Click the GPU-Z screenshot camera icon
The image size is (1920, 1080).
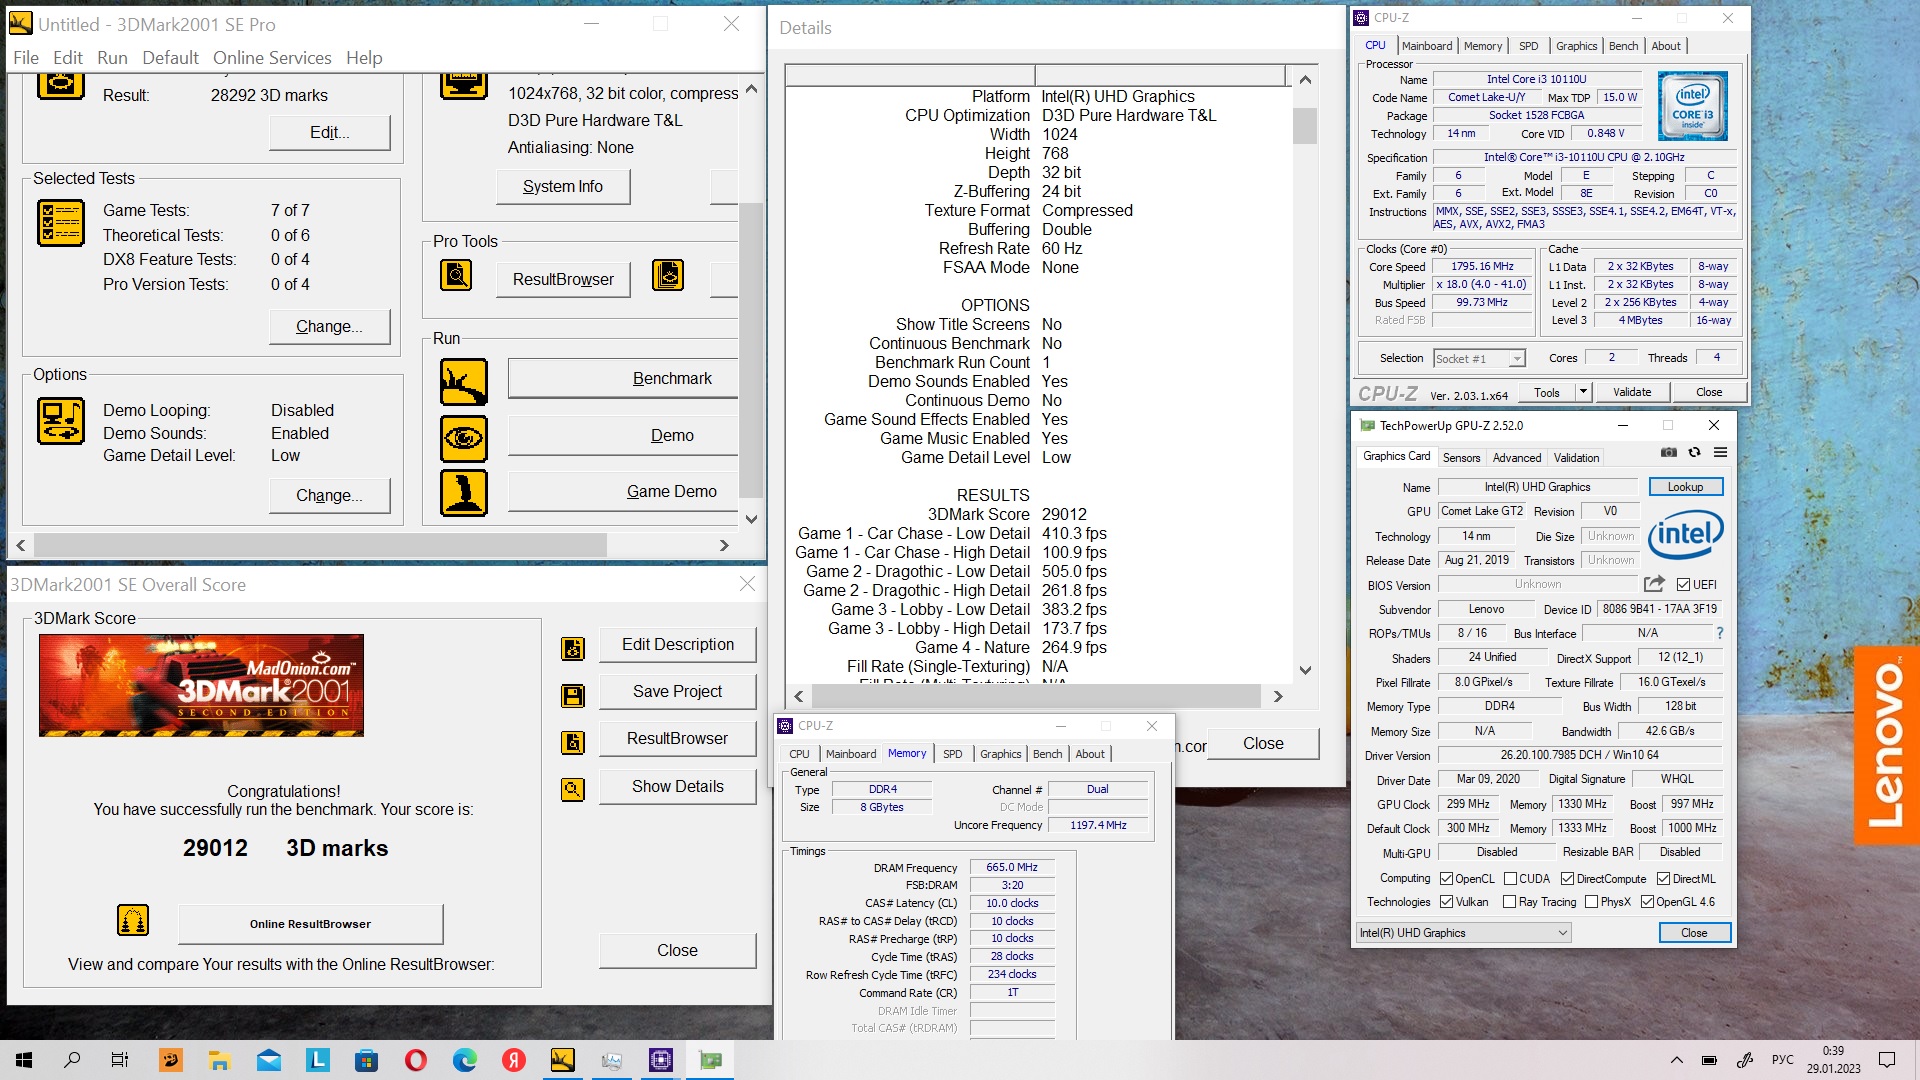[1669, 453]
